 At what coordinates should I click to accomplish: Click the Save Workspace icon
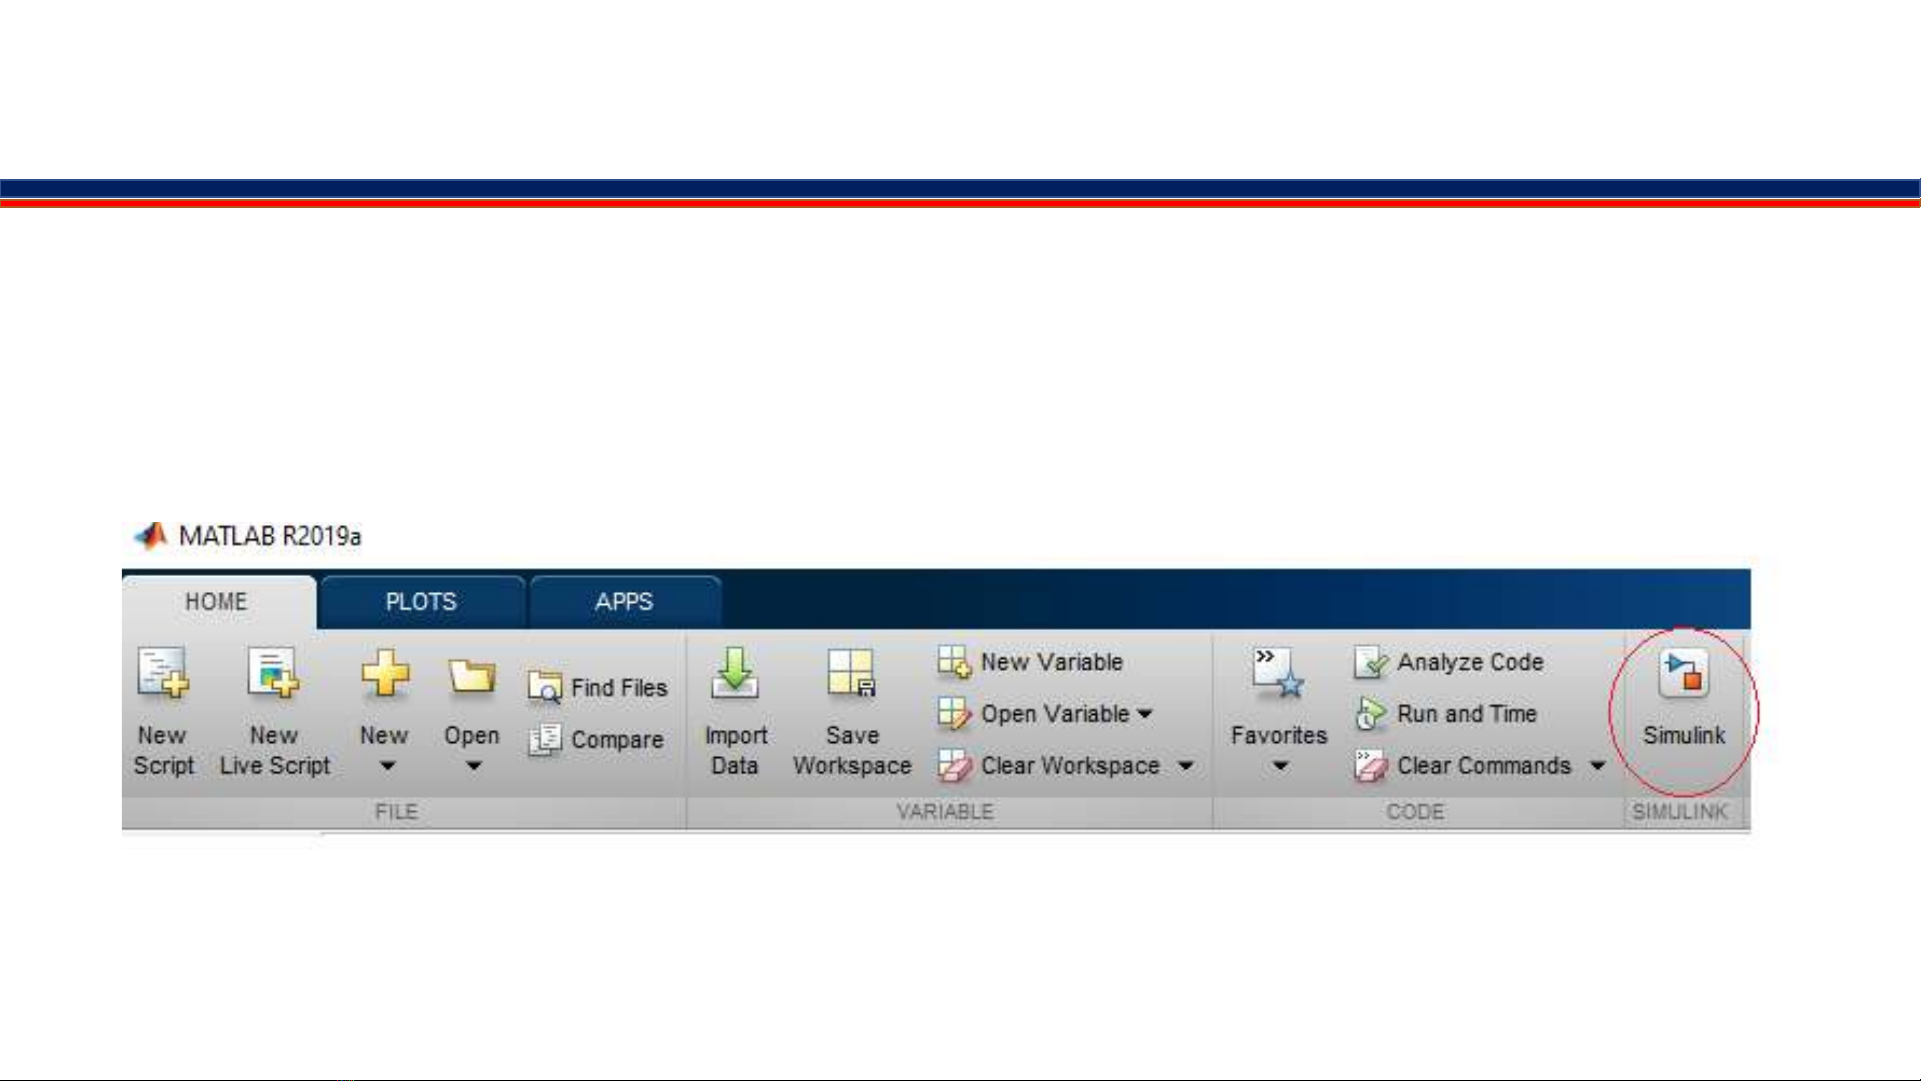click(851, 672)
